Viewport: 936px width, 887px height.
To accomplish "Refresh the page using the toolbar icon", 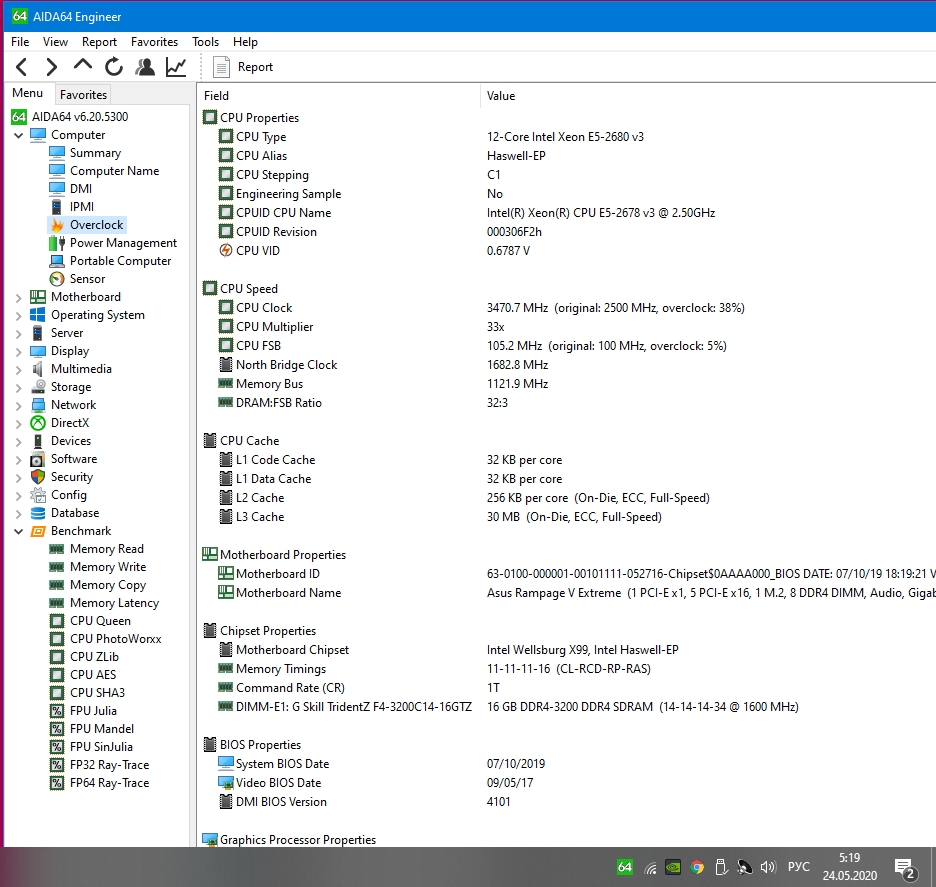I will click(114, 67).
